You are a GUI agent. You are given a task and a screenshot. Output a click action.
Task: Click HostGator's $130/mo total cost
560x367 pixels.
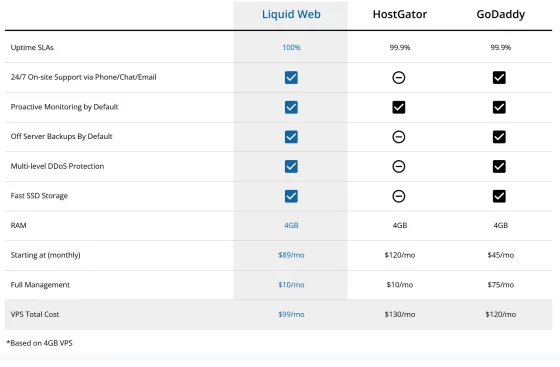[x=400, y=314]
